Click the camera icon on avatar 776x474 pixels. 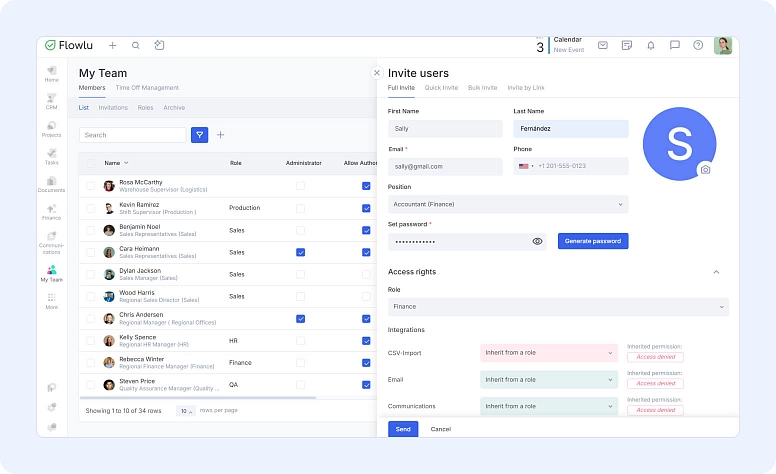705,170
